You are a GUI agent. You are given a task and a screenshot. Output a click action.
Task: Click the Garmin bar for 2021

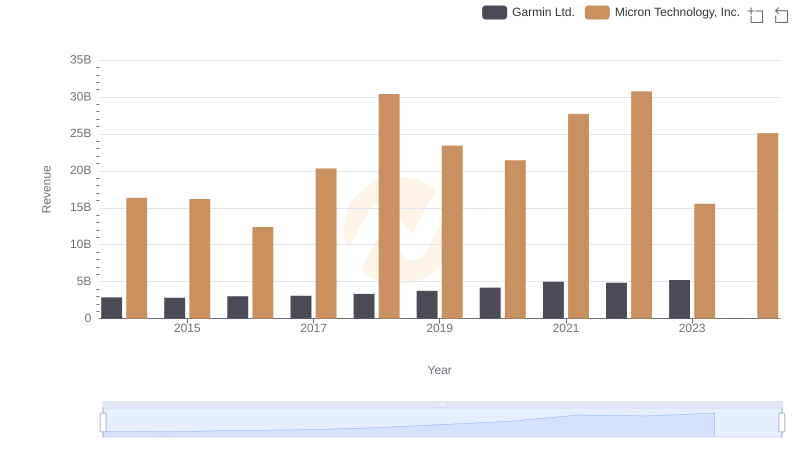pyautogui.click(x=554, y=300)
